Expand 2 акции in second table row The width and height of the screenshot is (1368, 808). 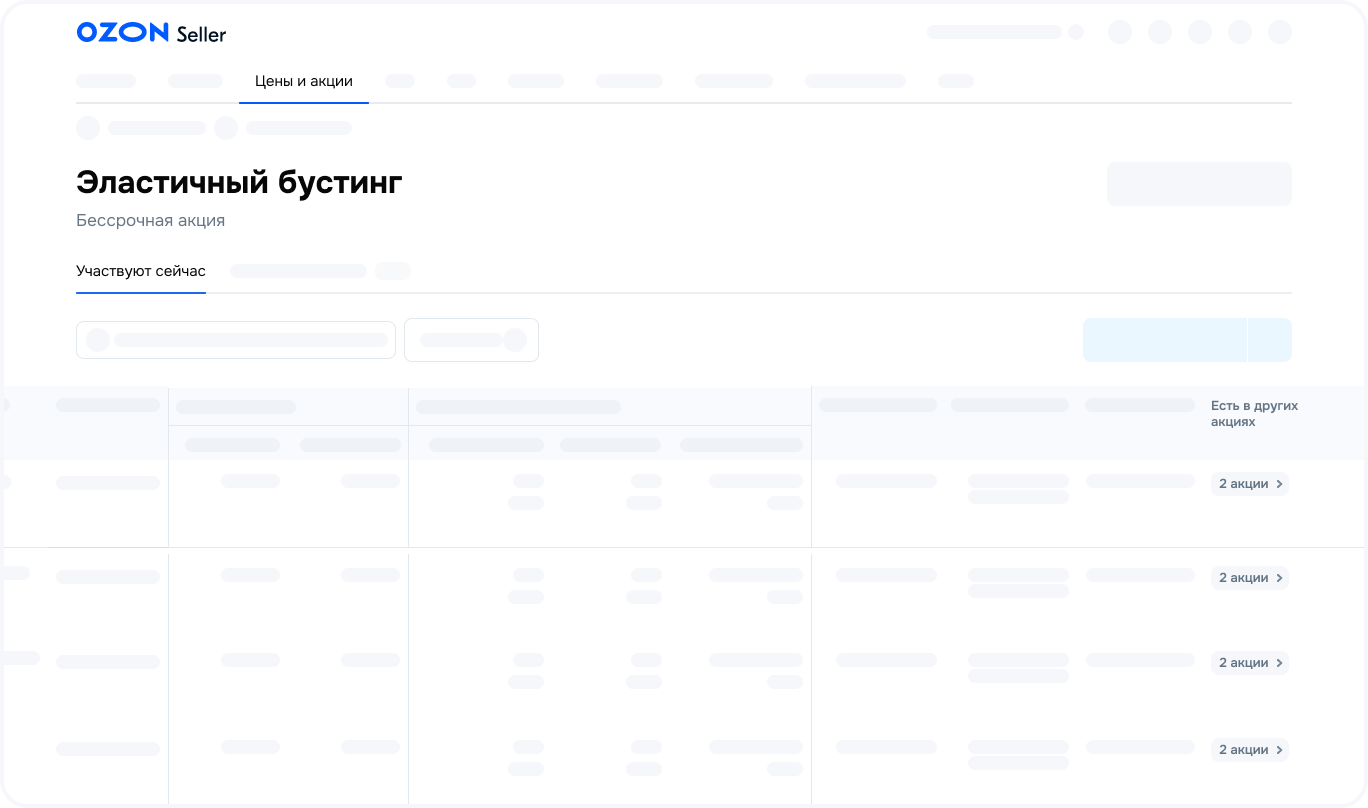tap(1250, 578)
